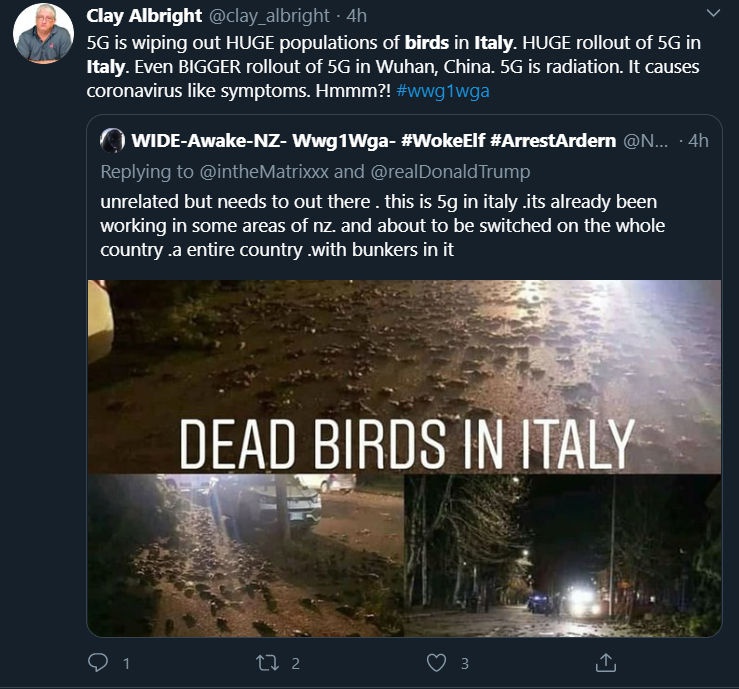The width and height of the screenshot is (739, 689).
Task: Open WIDE-Awake-NZ quoted tweet author name
Action: (374, 140)
